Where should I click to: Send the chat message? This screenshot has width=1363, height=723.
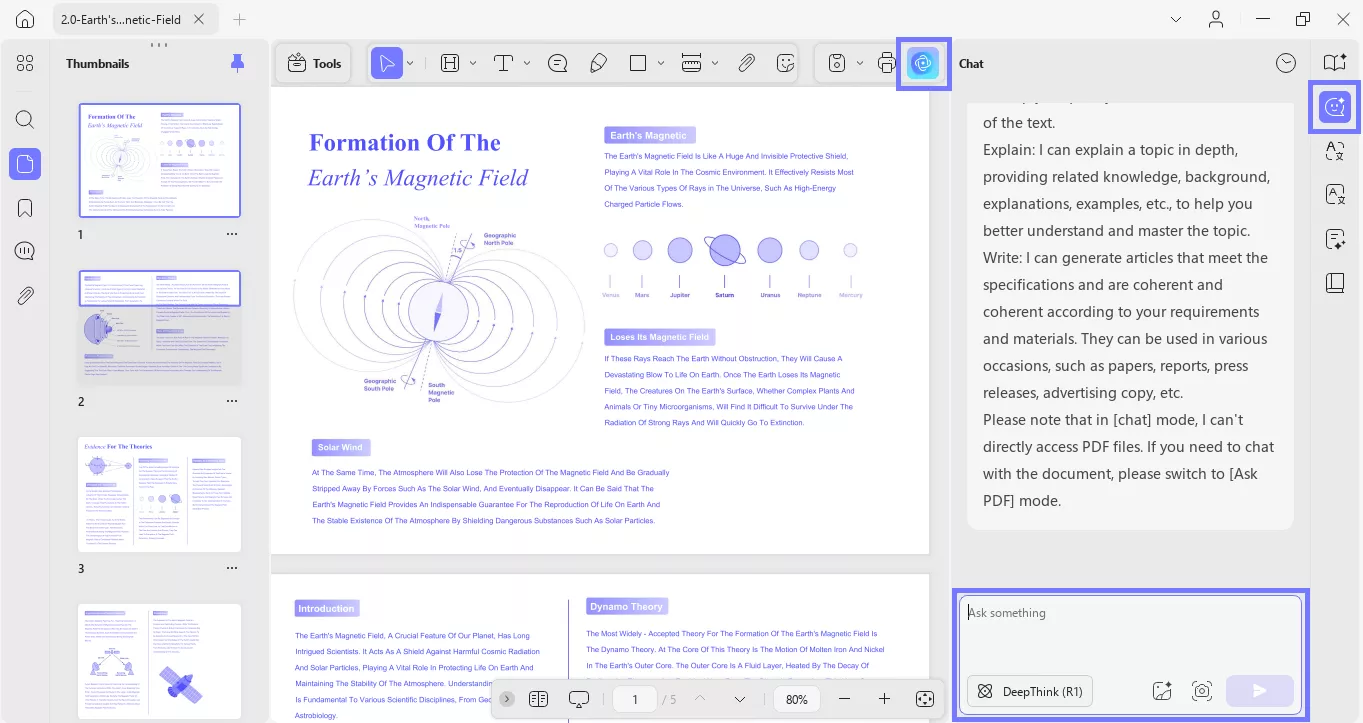pos(1259,691)
